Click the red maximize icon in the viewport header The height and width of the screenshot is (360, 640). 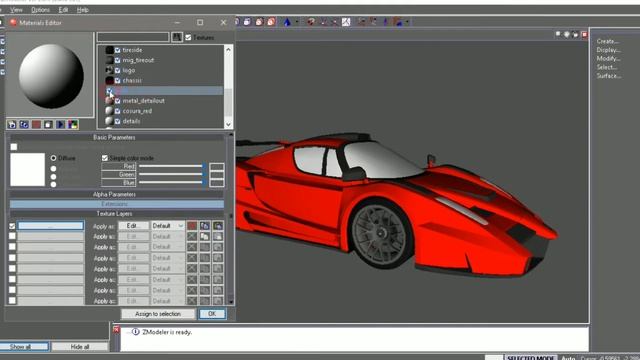point(584,35)
